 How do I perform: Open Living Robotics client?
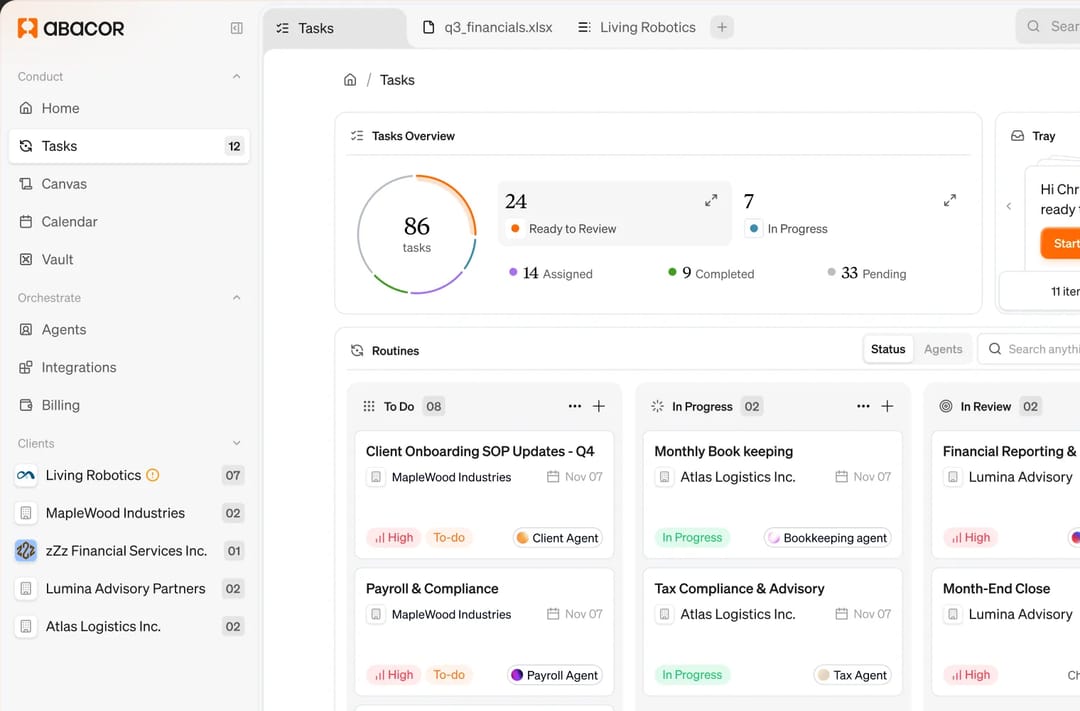[x=129, y=475]
